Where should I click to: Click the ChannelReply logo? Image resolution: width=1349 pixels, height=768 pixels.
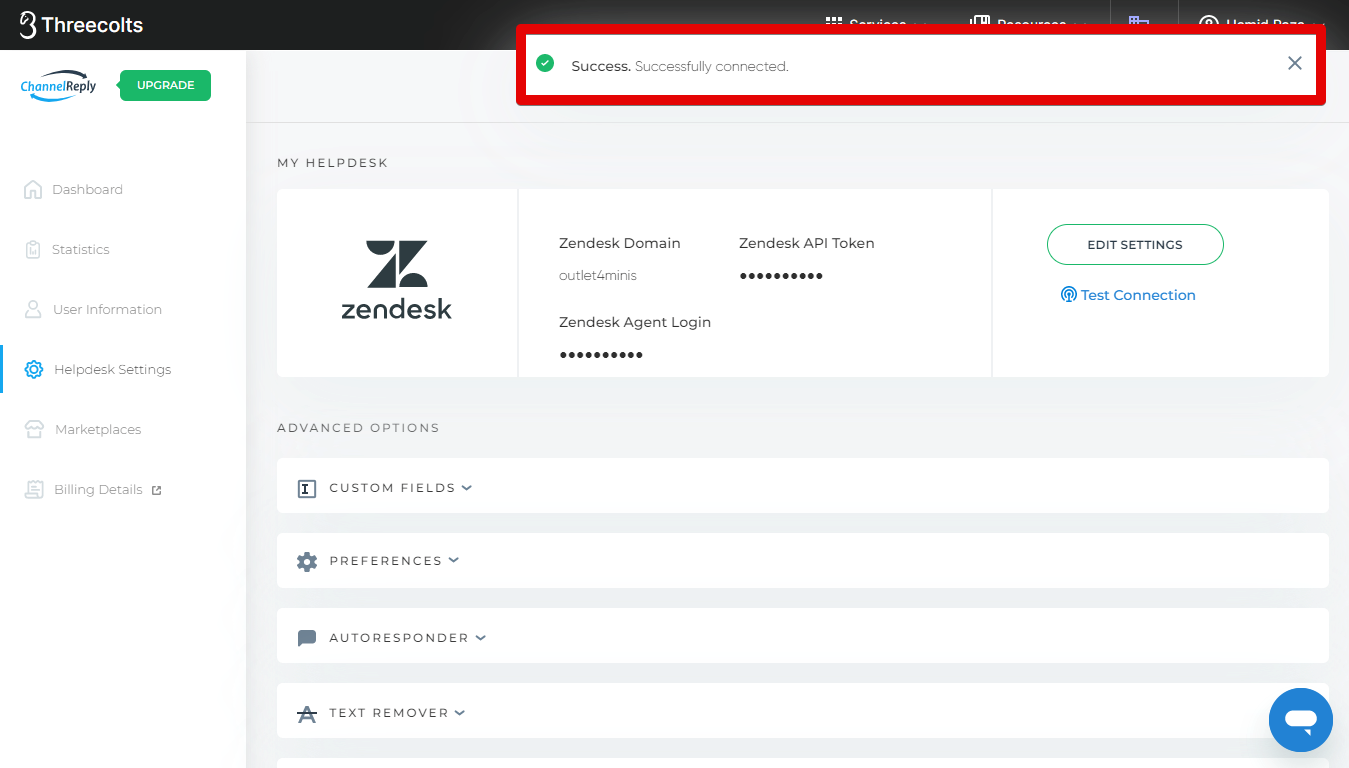tap(59, 86)
